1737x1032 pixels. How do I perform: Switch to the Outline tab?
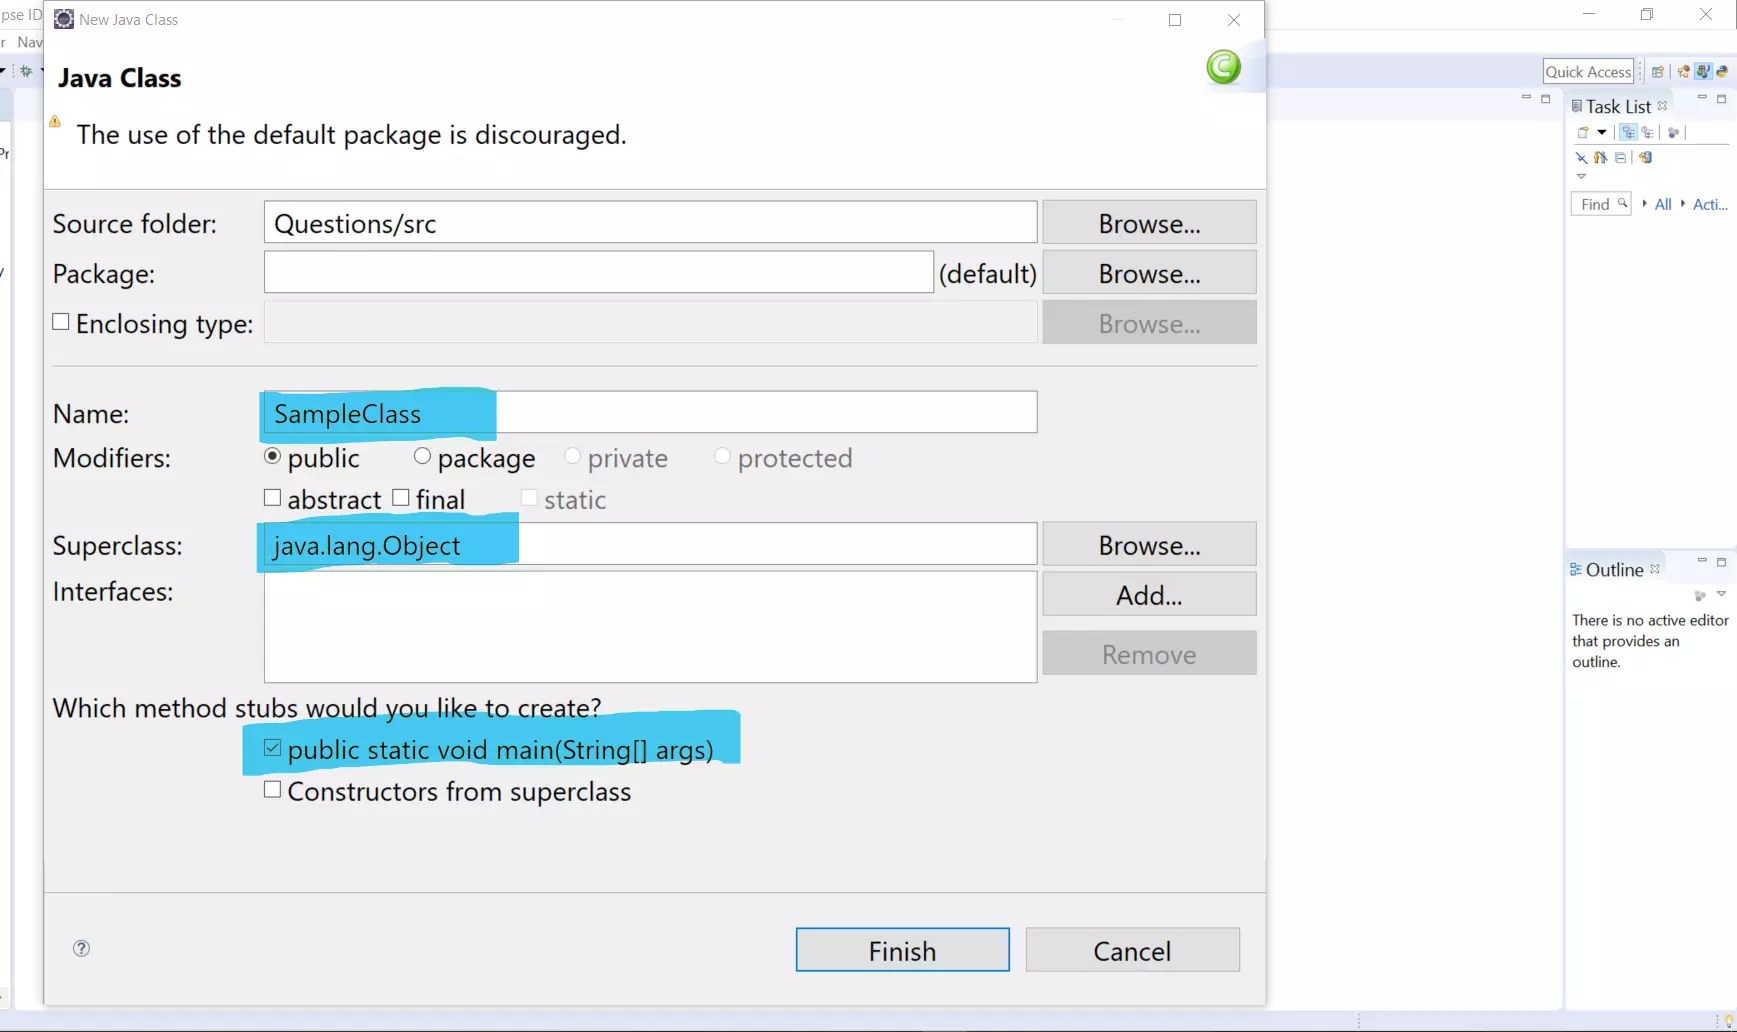coord(1612,569)
